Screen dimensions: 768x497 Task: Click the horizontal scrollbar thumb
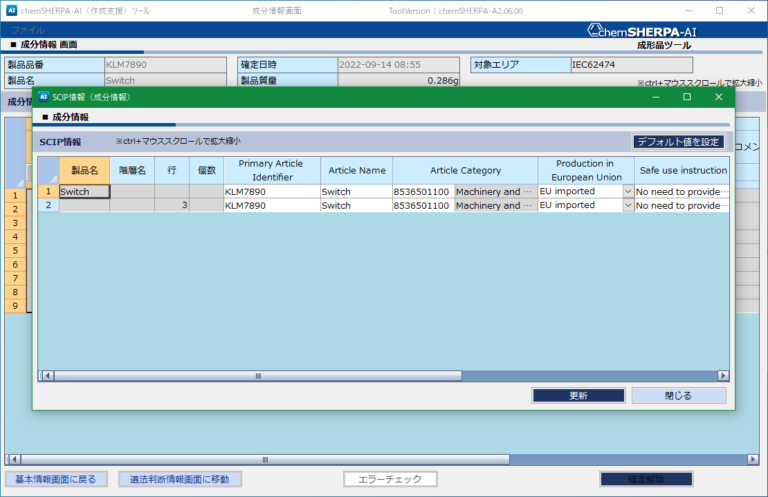258,376
